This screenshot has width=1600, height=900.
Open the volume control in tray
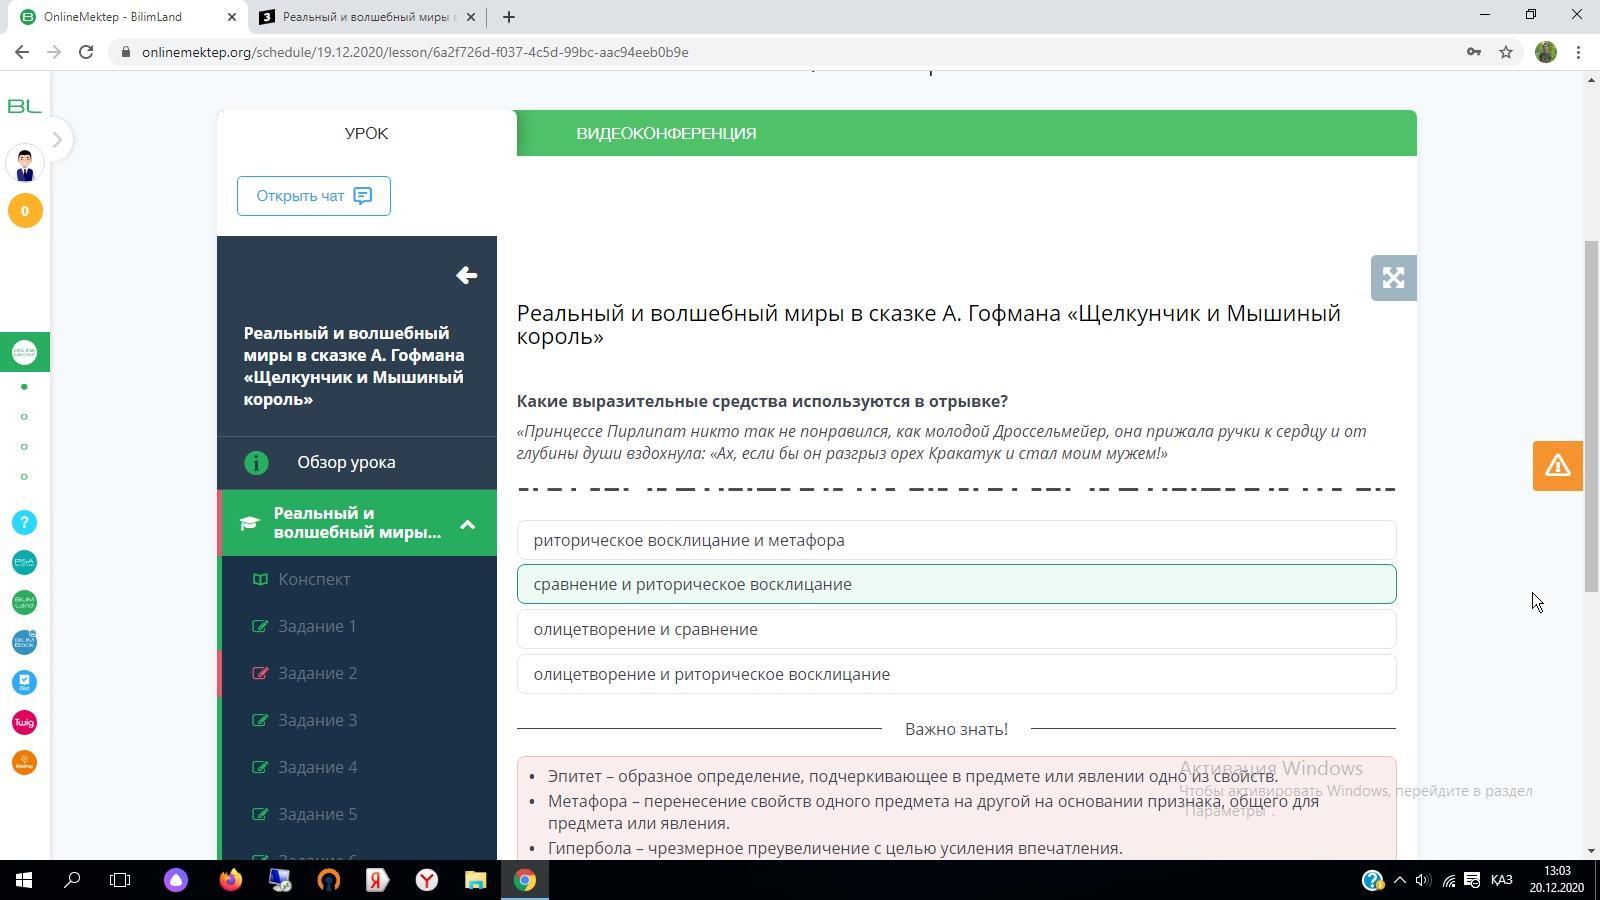click(1423, 880)
